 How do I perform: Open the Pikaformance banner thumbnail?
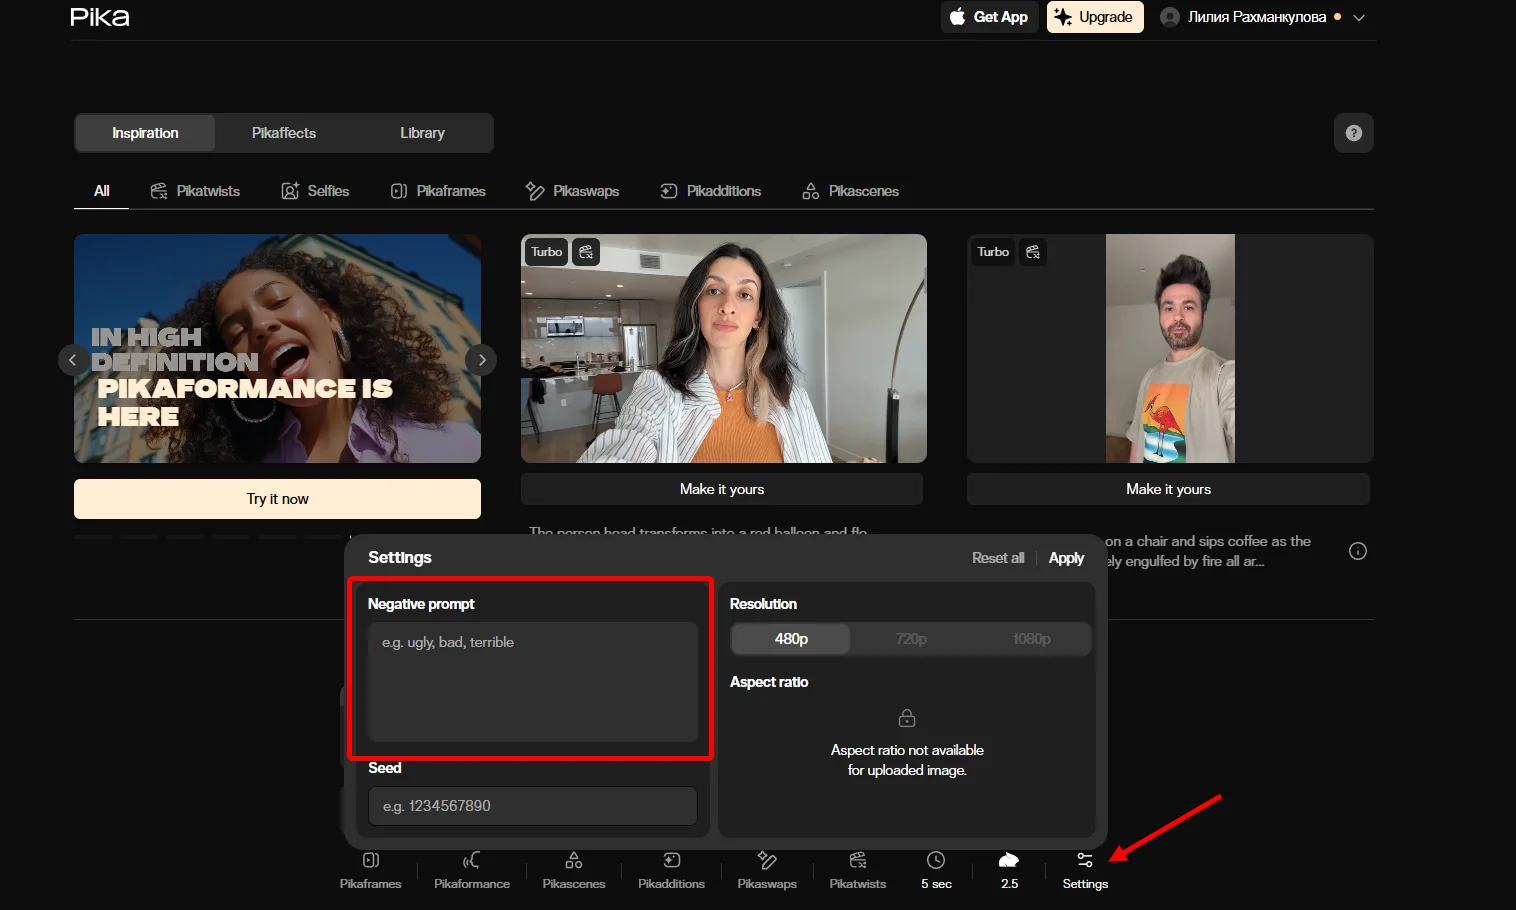(x=277, y=348)
